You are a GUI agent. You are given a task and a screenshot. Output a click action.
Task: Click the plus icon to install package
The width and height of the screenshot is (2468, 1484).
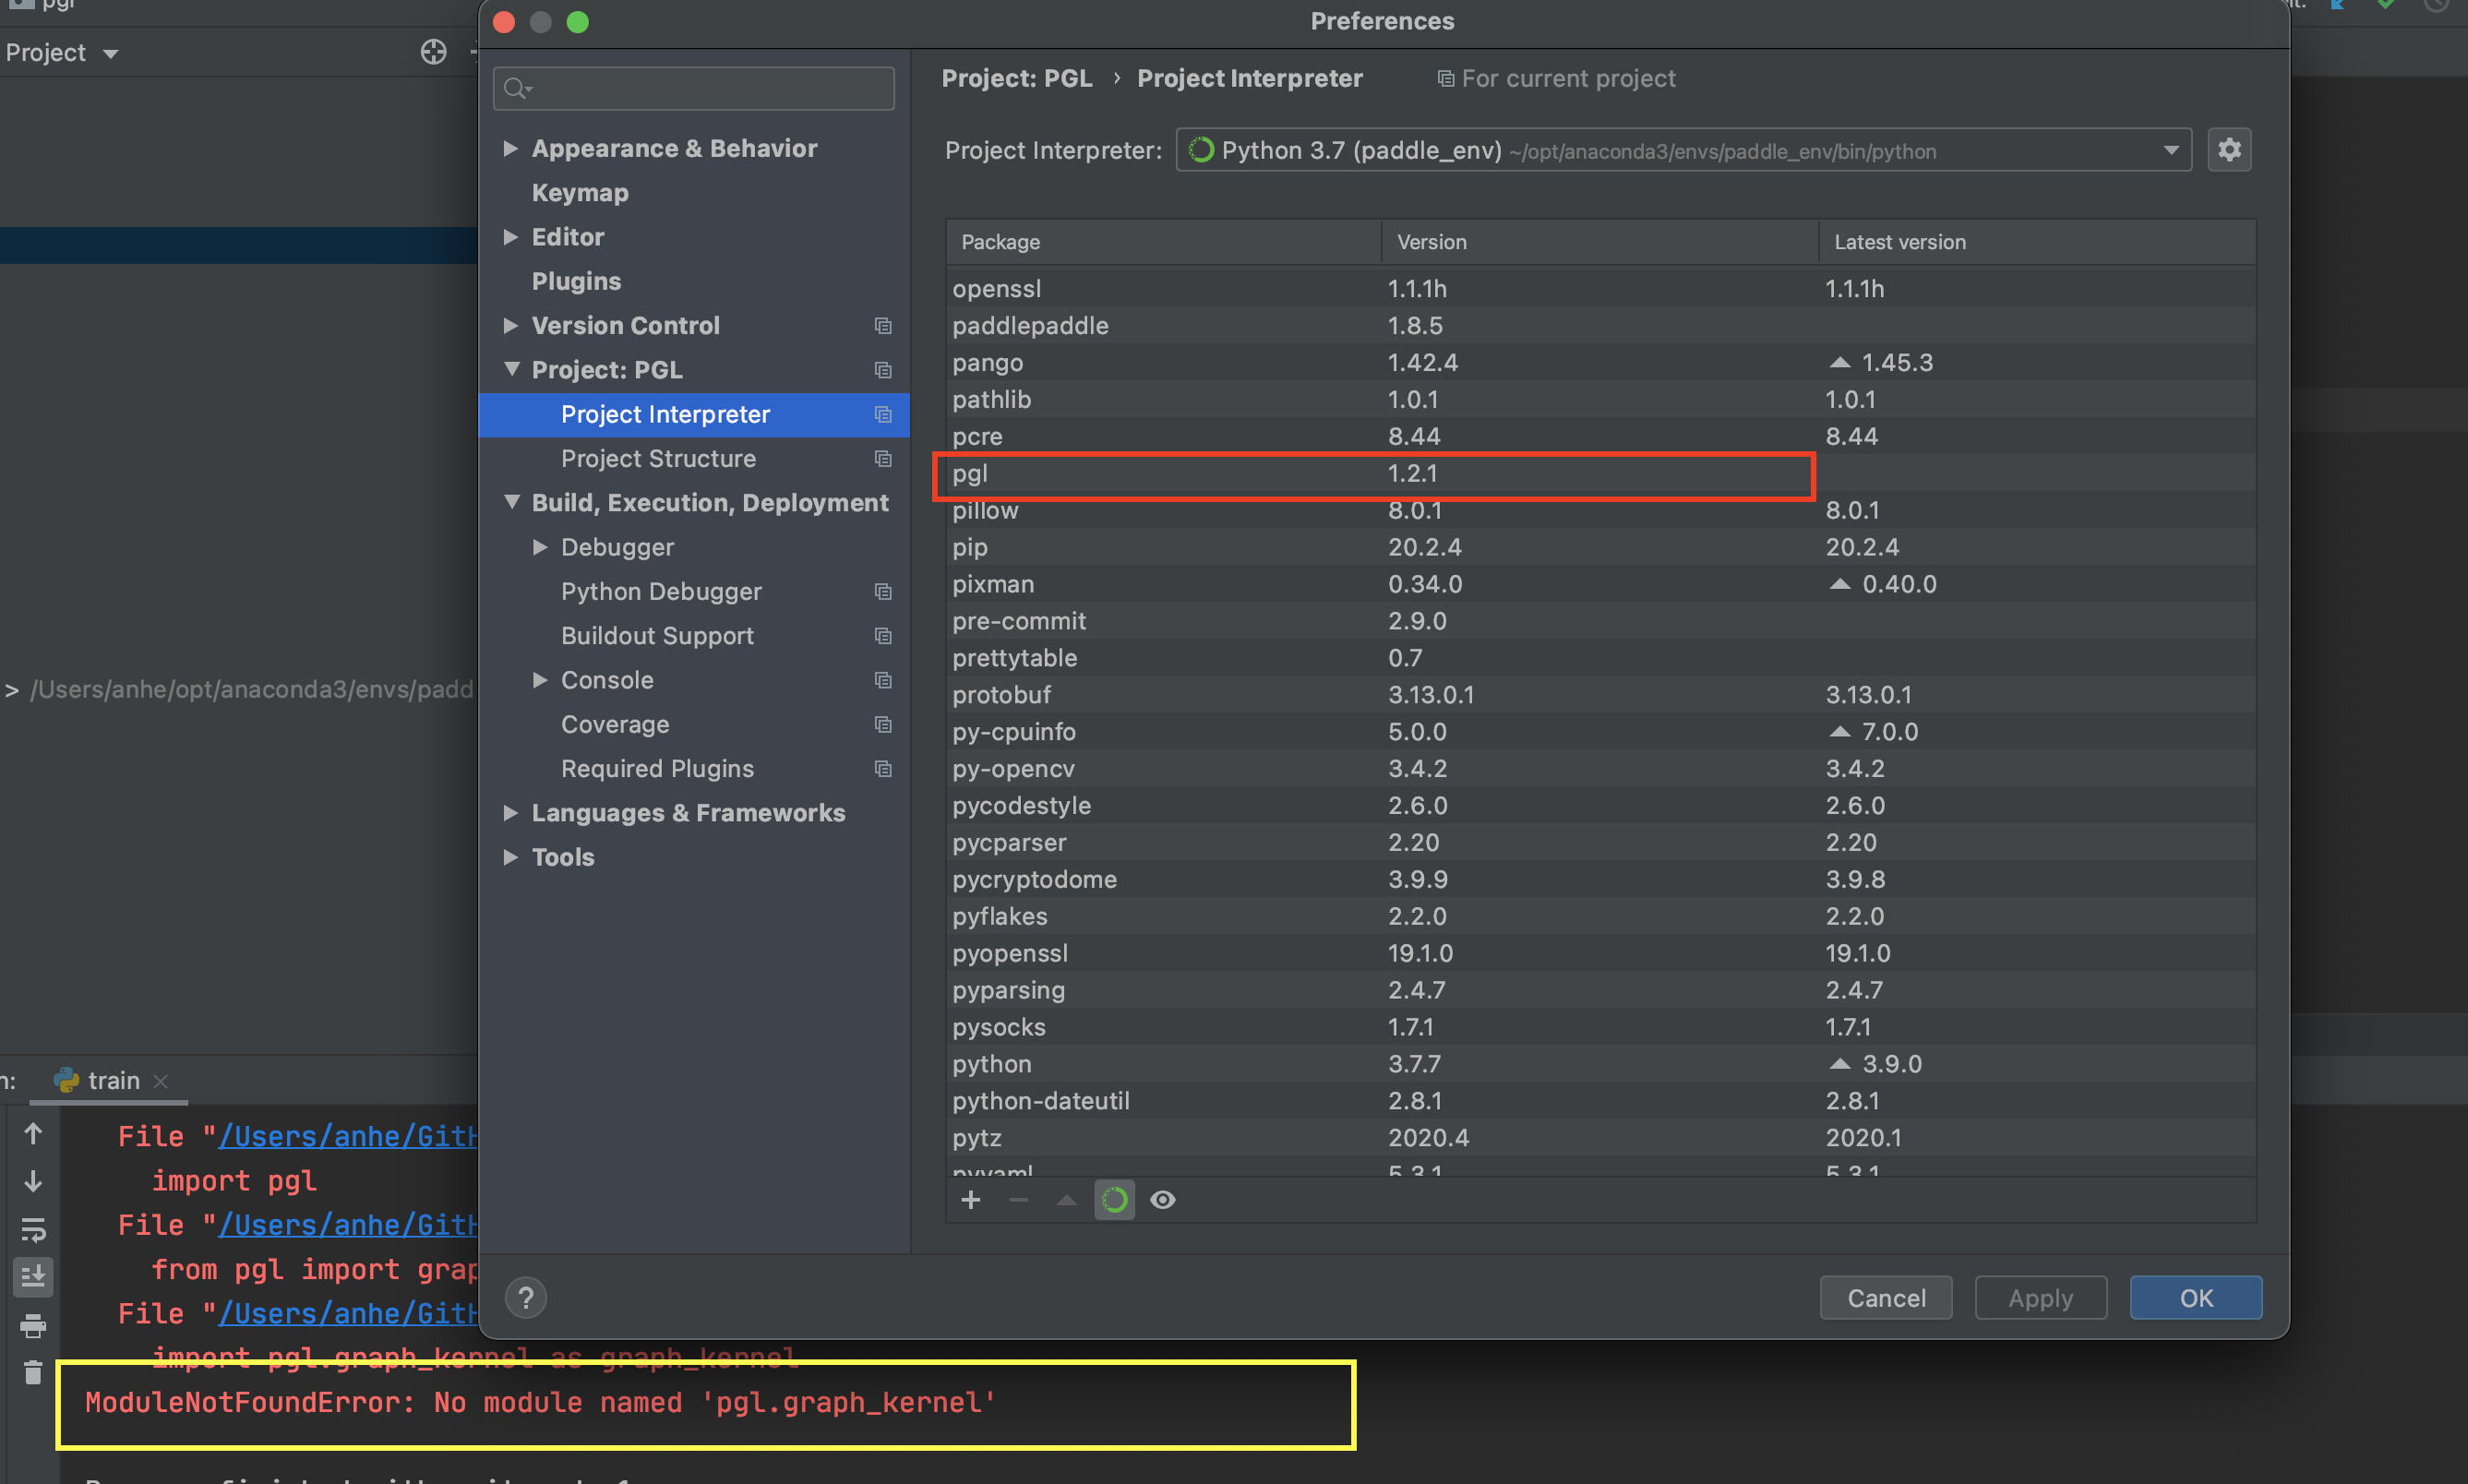coord(970,1200)
